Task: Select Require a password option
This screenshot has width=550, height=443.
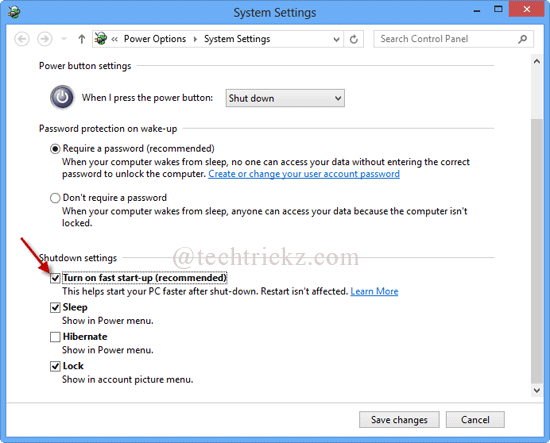Action: click(x=55, y=149)
